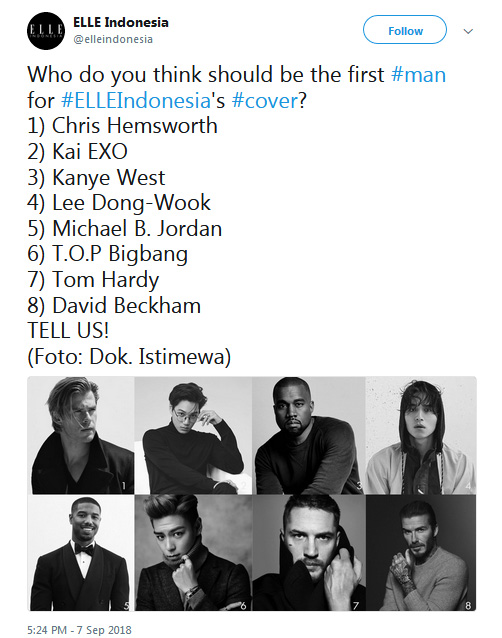Open the tweet timestamp 7 Sep 2018
The width and height of the screenshot is (502, 638).
[79, 630]
